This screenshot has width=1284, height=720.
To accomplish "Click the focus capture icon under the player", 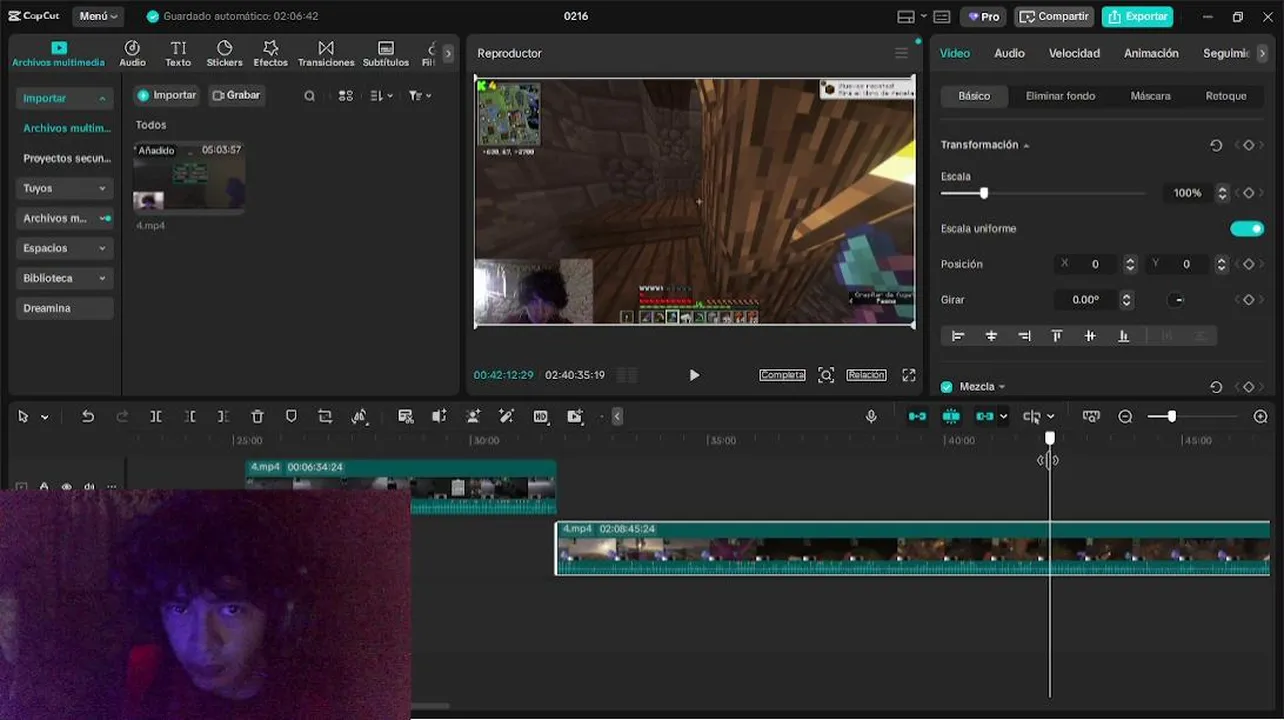I will pos(826,375).
